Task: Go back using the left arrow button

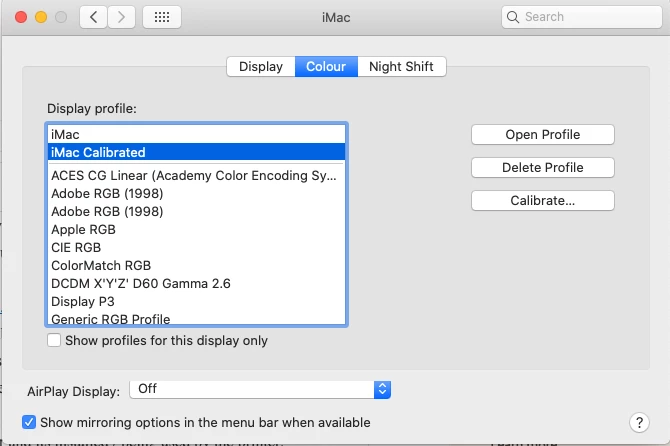Action: [93, 17]
